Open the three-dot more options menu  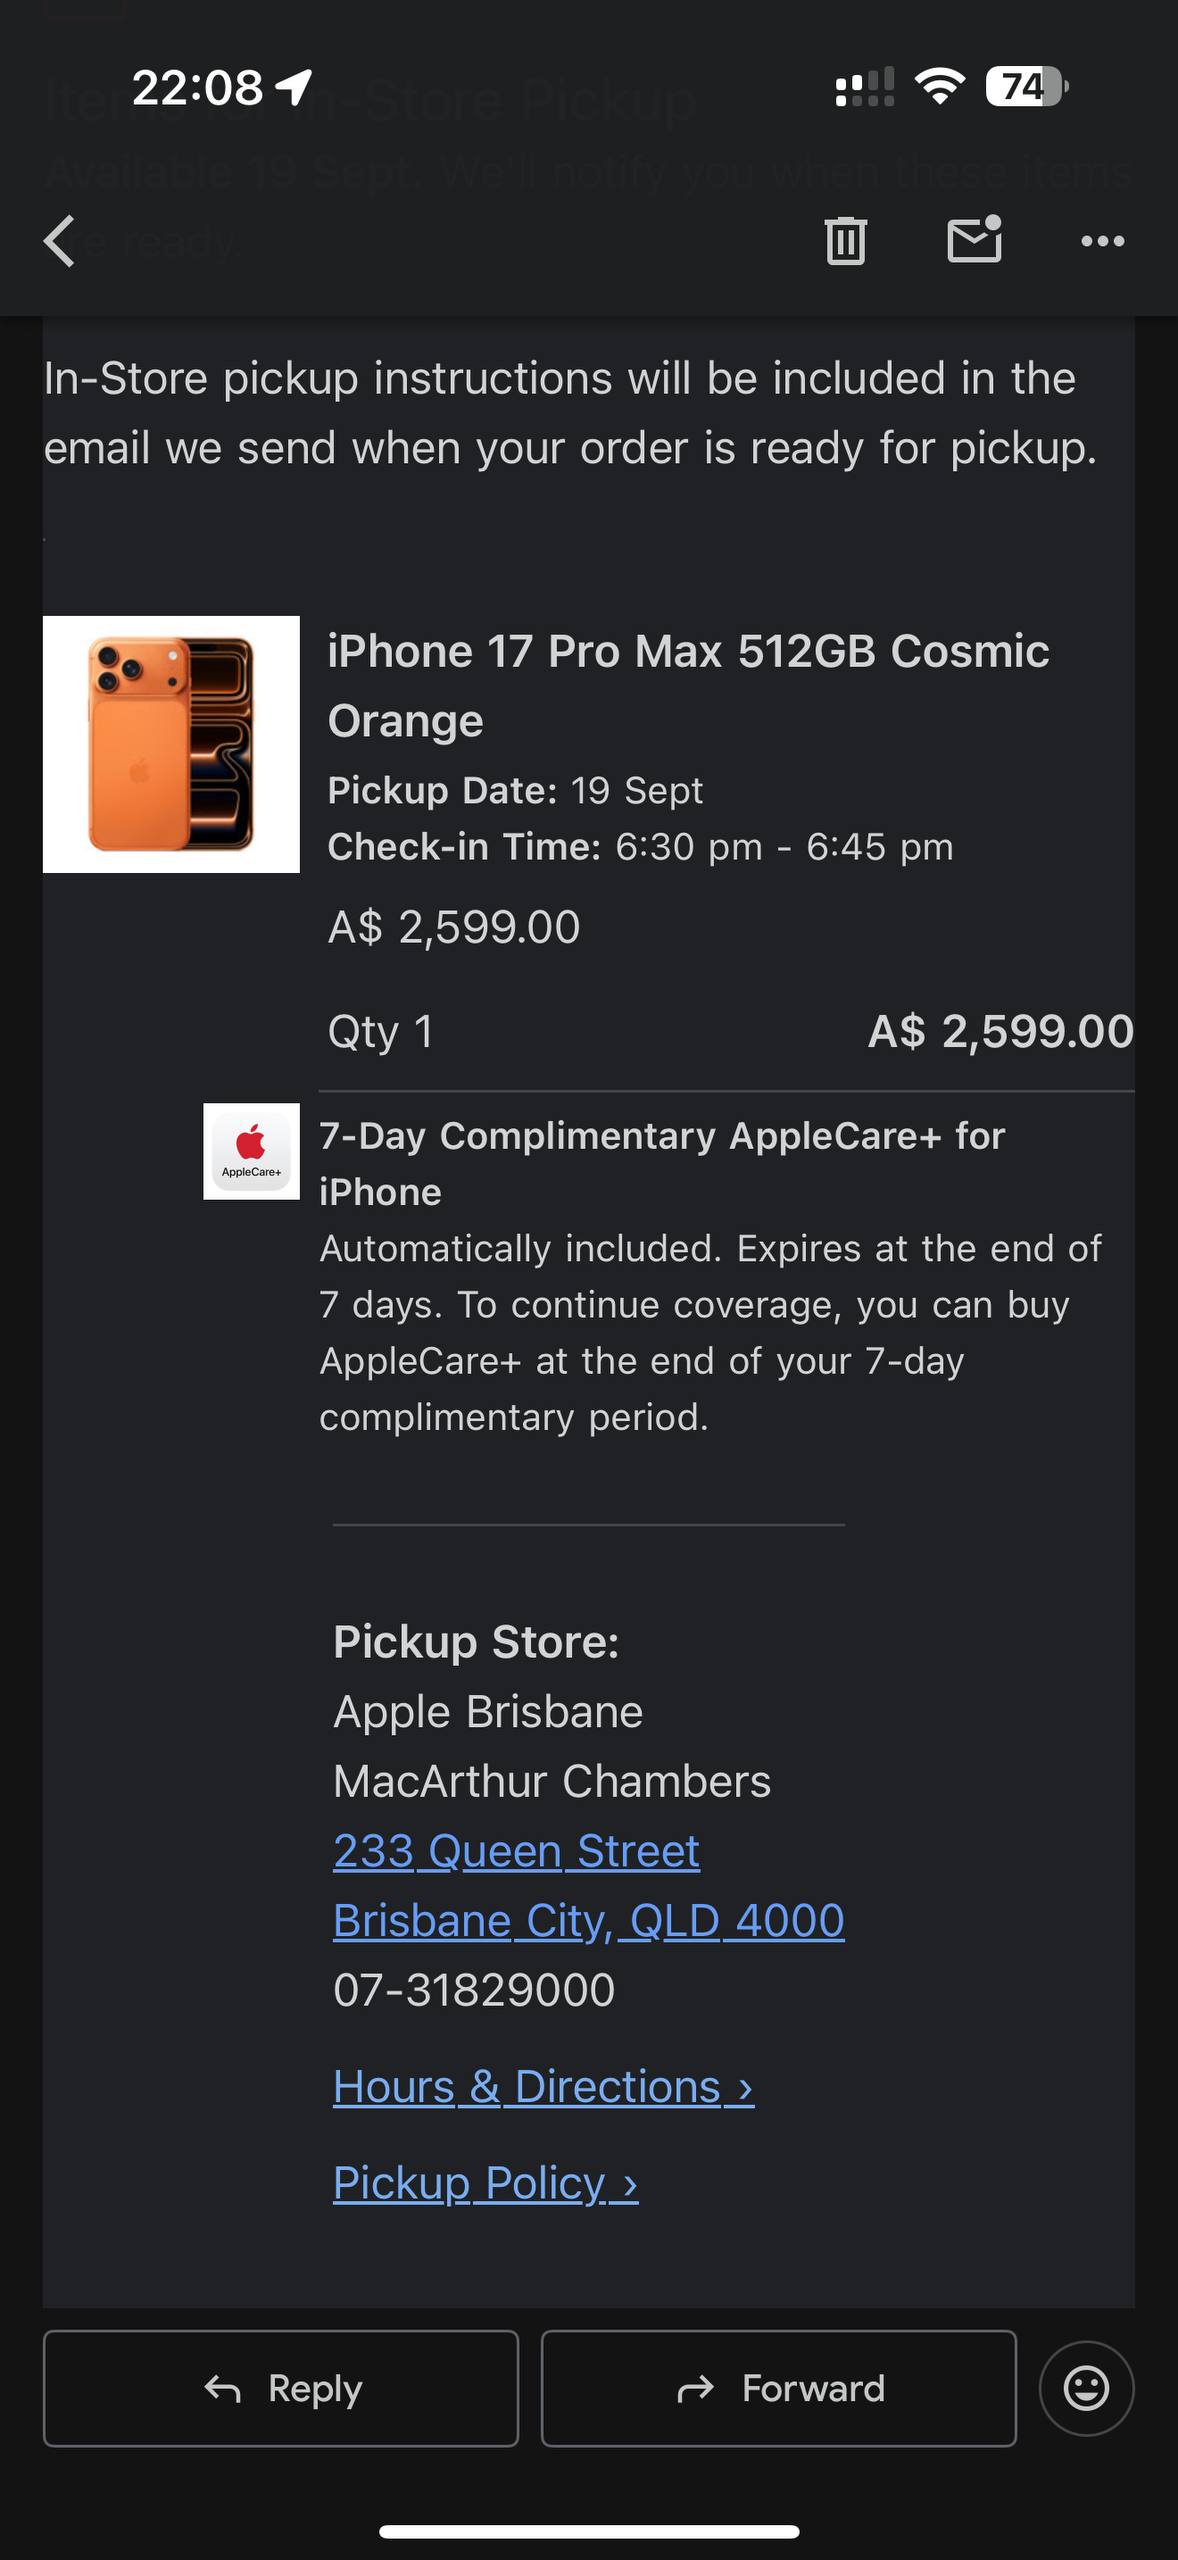(1103, 241)
